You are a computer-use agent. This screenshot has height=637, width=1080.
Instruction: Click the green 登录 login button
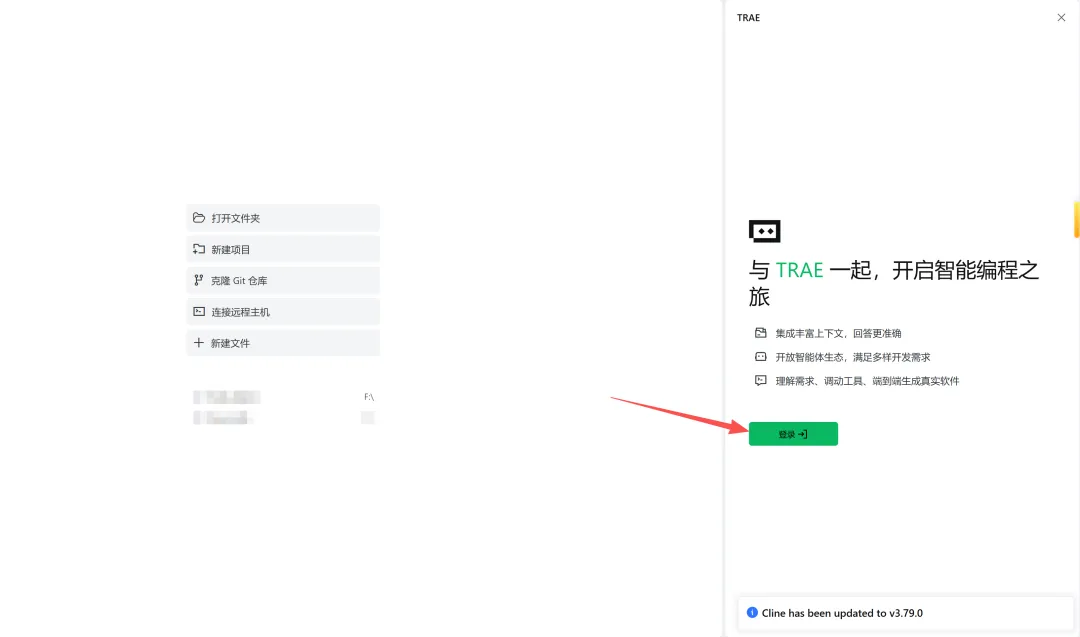pos(793,434)
